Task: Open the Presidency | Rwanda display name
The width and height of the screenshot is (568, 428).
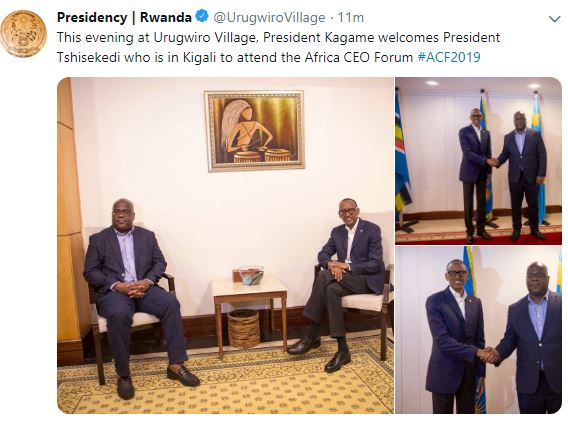Action: [124, 17]
